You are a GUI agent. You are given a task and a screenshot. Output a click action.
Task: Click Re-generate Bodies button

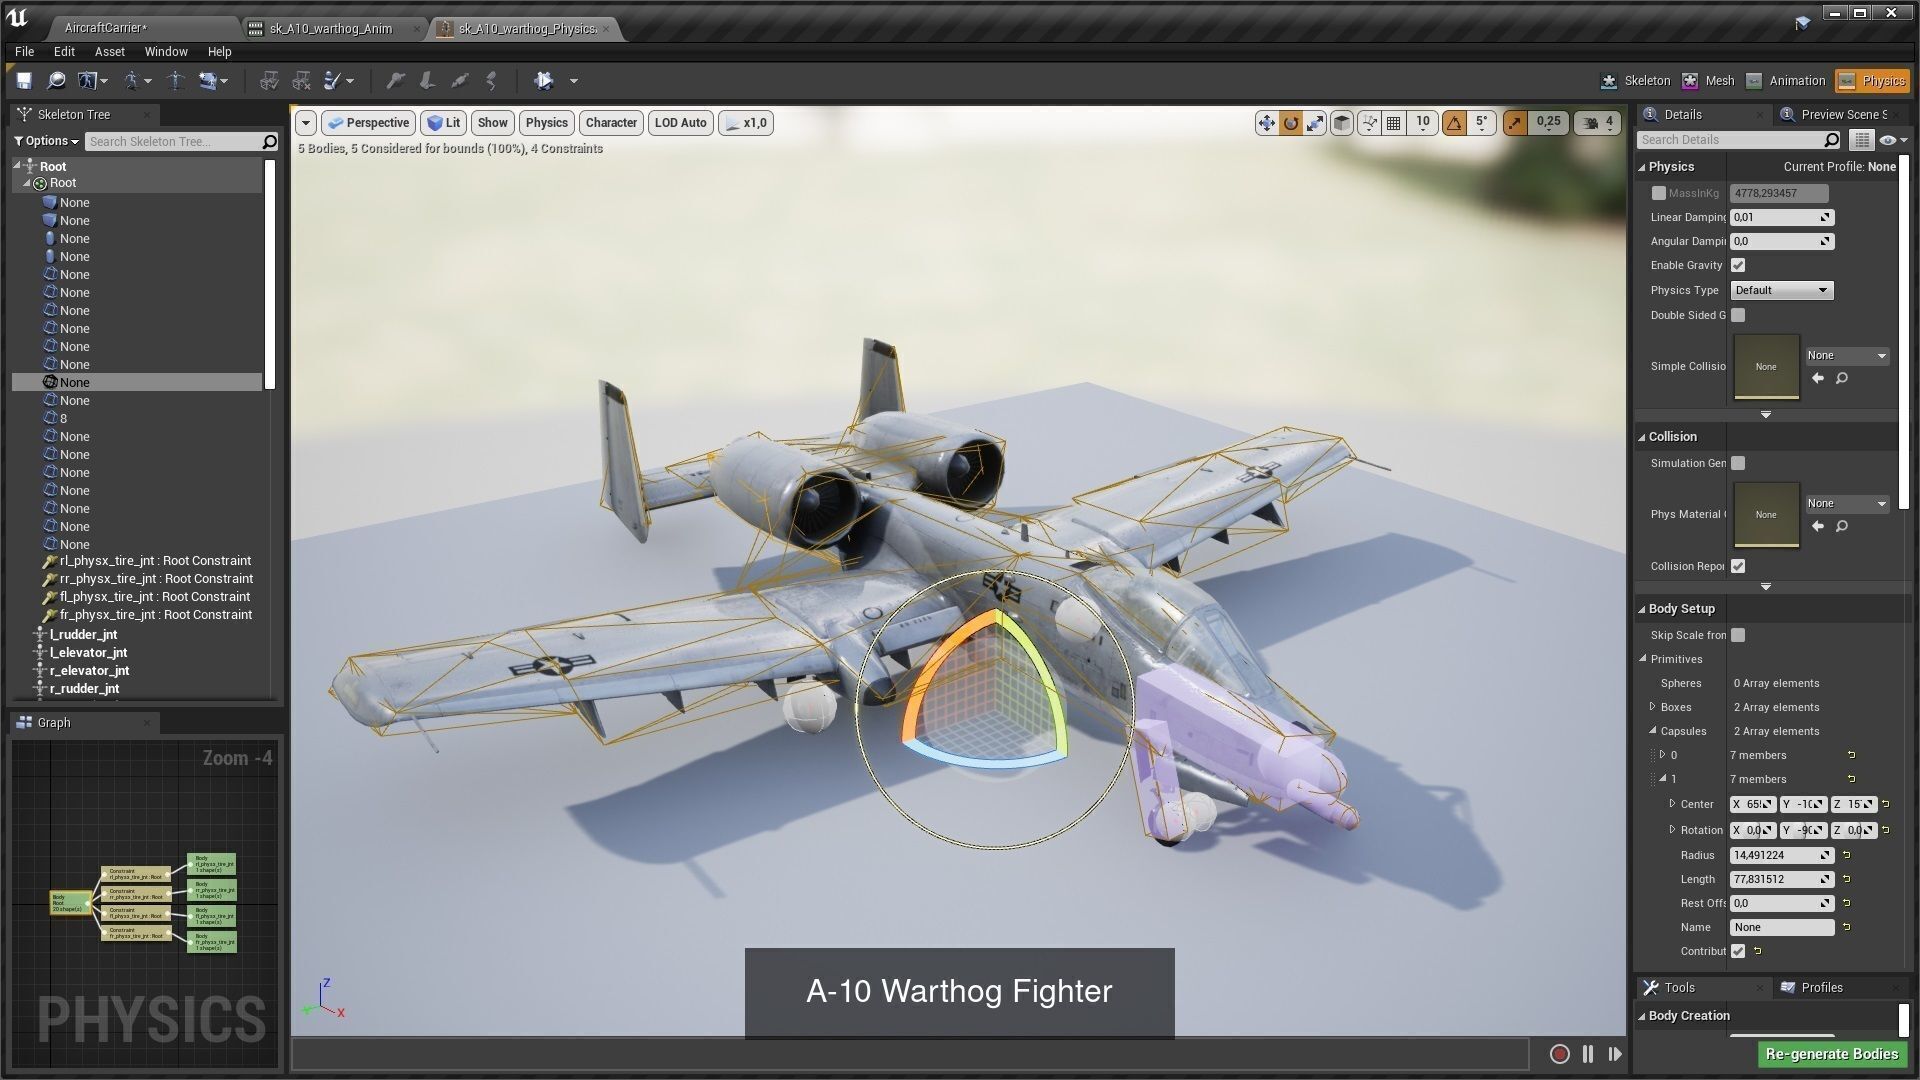(x=1831, y=1054)
